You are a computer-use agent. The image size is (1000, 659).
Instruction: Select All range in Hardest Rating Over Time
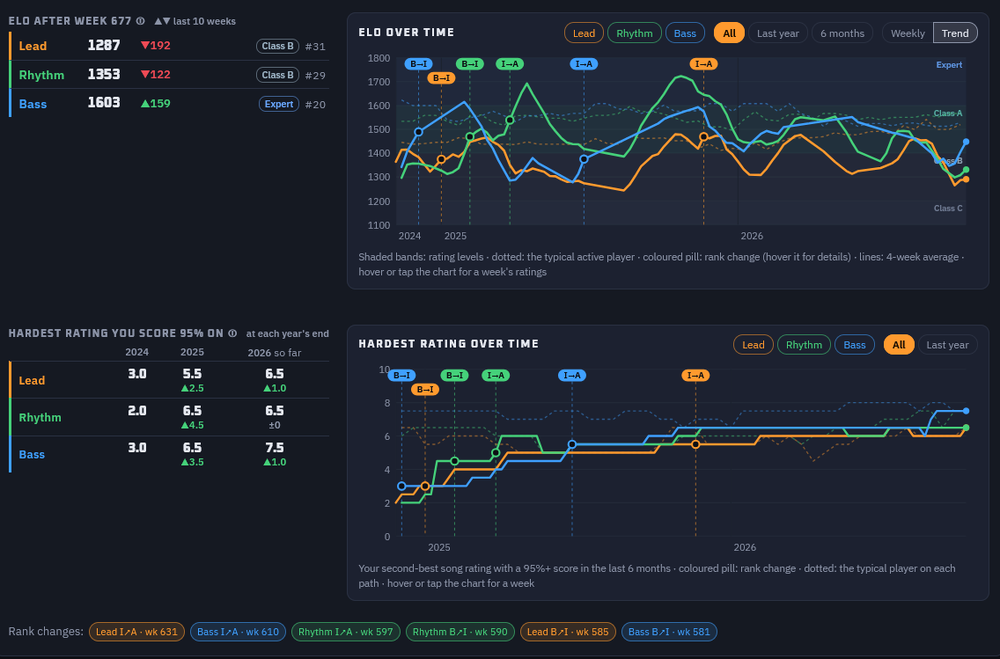tap(899, 344)
